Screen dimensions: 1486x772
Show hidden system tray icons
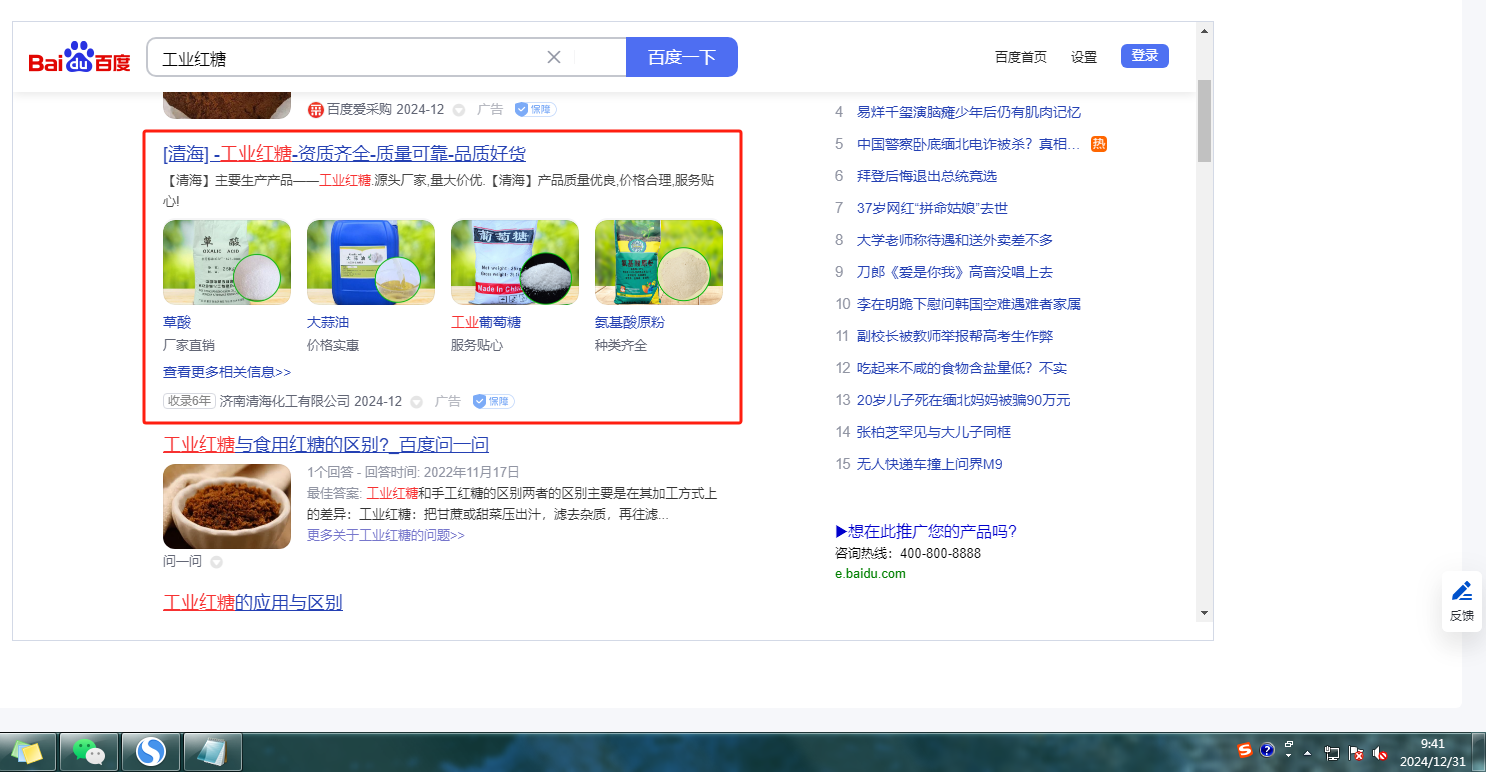pos(1307,753)
